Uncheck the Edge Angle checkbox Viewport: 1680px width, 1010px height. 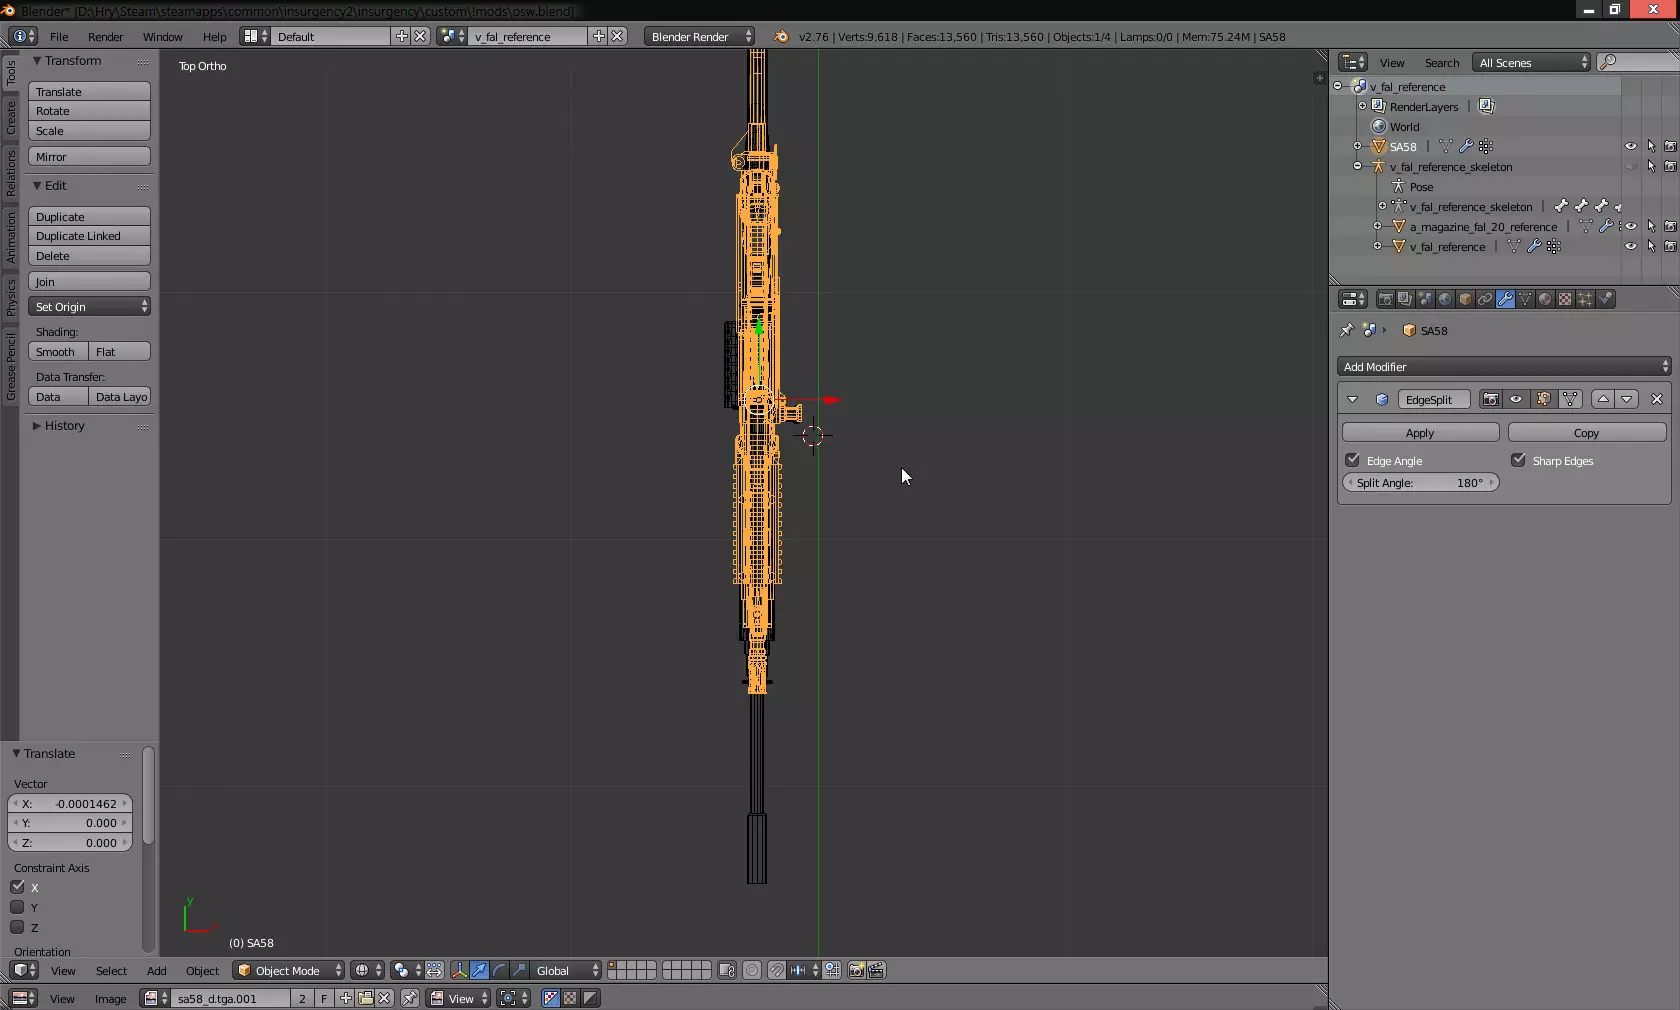(x=1353, y=460)
